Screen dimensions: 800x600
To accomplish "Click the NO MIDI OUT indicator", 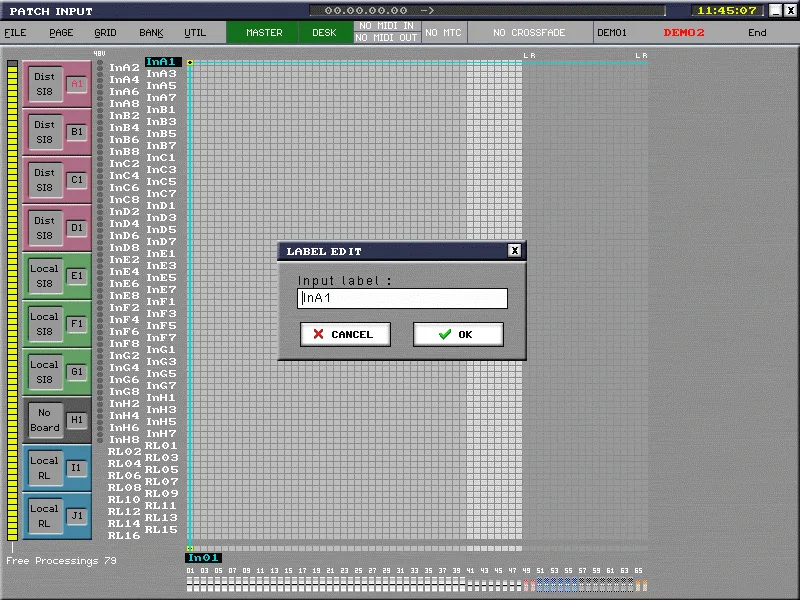I will pos(387,38).
